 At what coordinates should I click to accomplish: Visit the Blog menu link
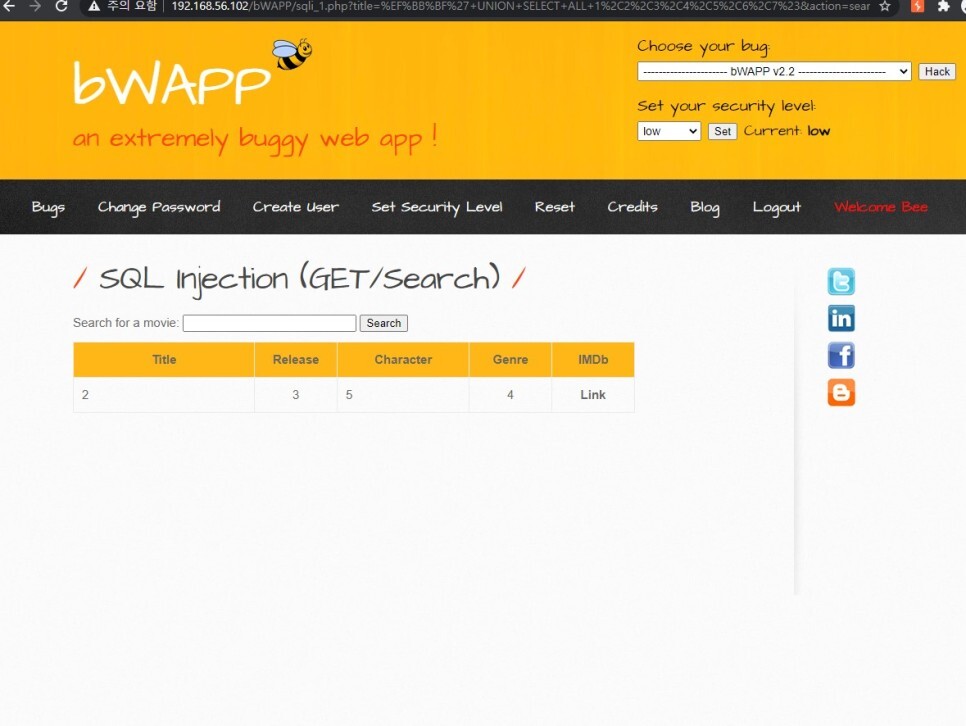pos(705,207)
